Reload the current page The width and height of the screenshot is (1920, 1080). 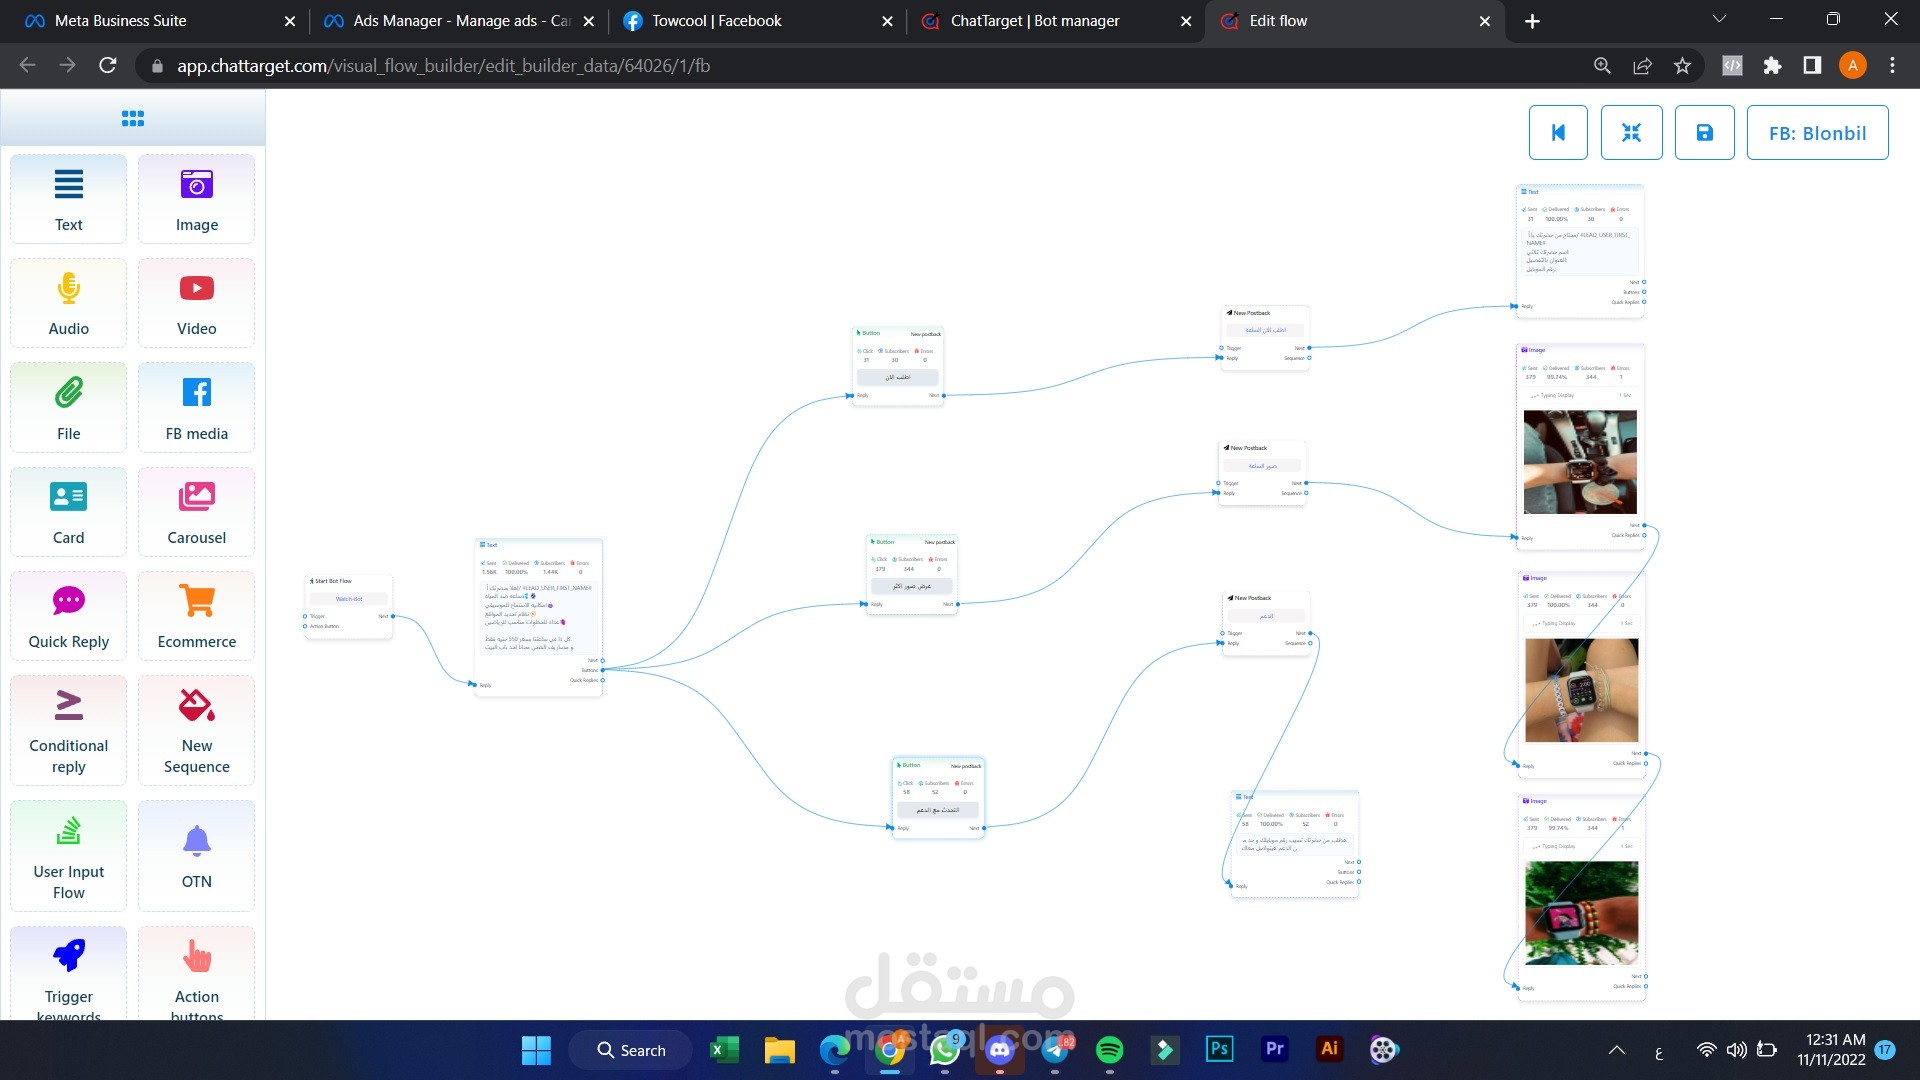point(108,65)
